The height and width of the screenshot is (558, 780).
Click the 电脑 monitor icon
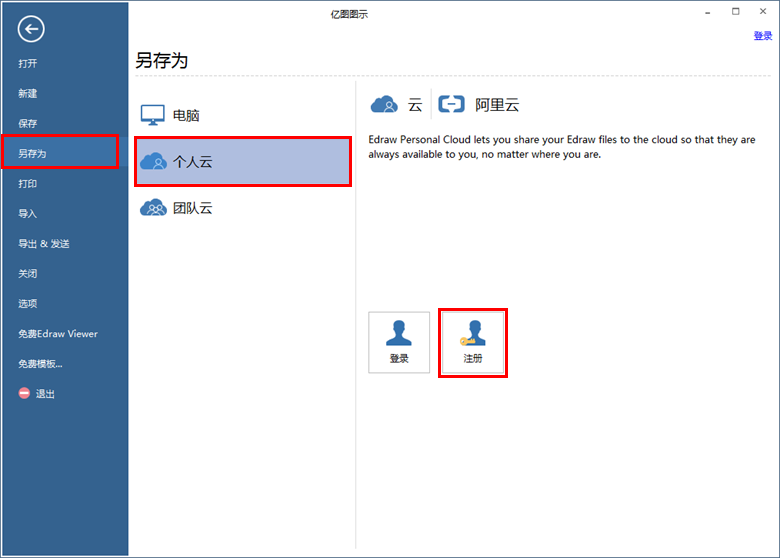[152, 115]
